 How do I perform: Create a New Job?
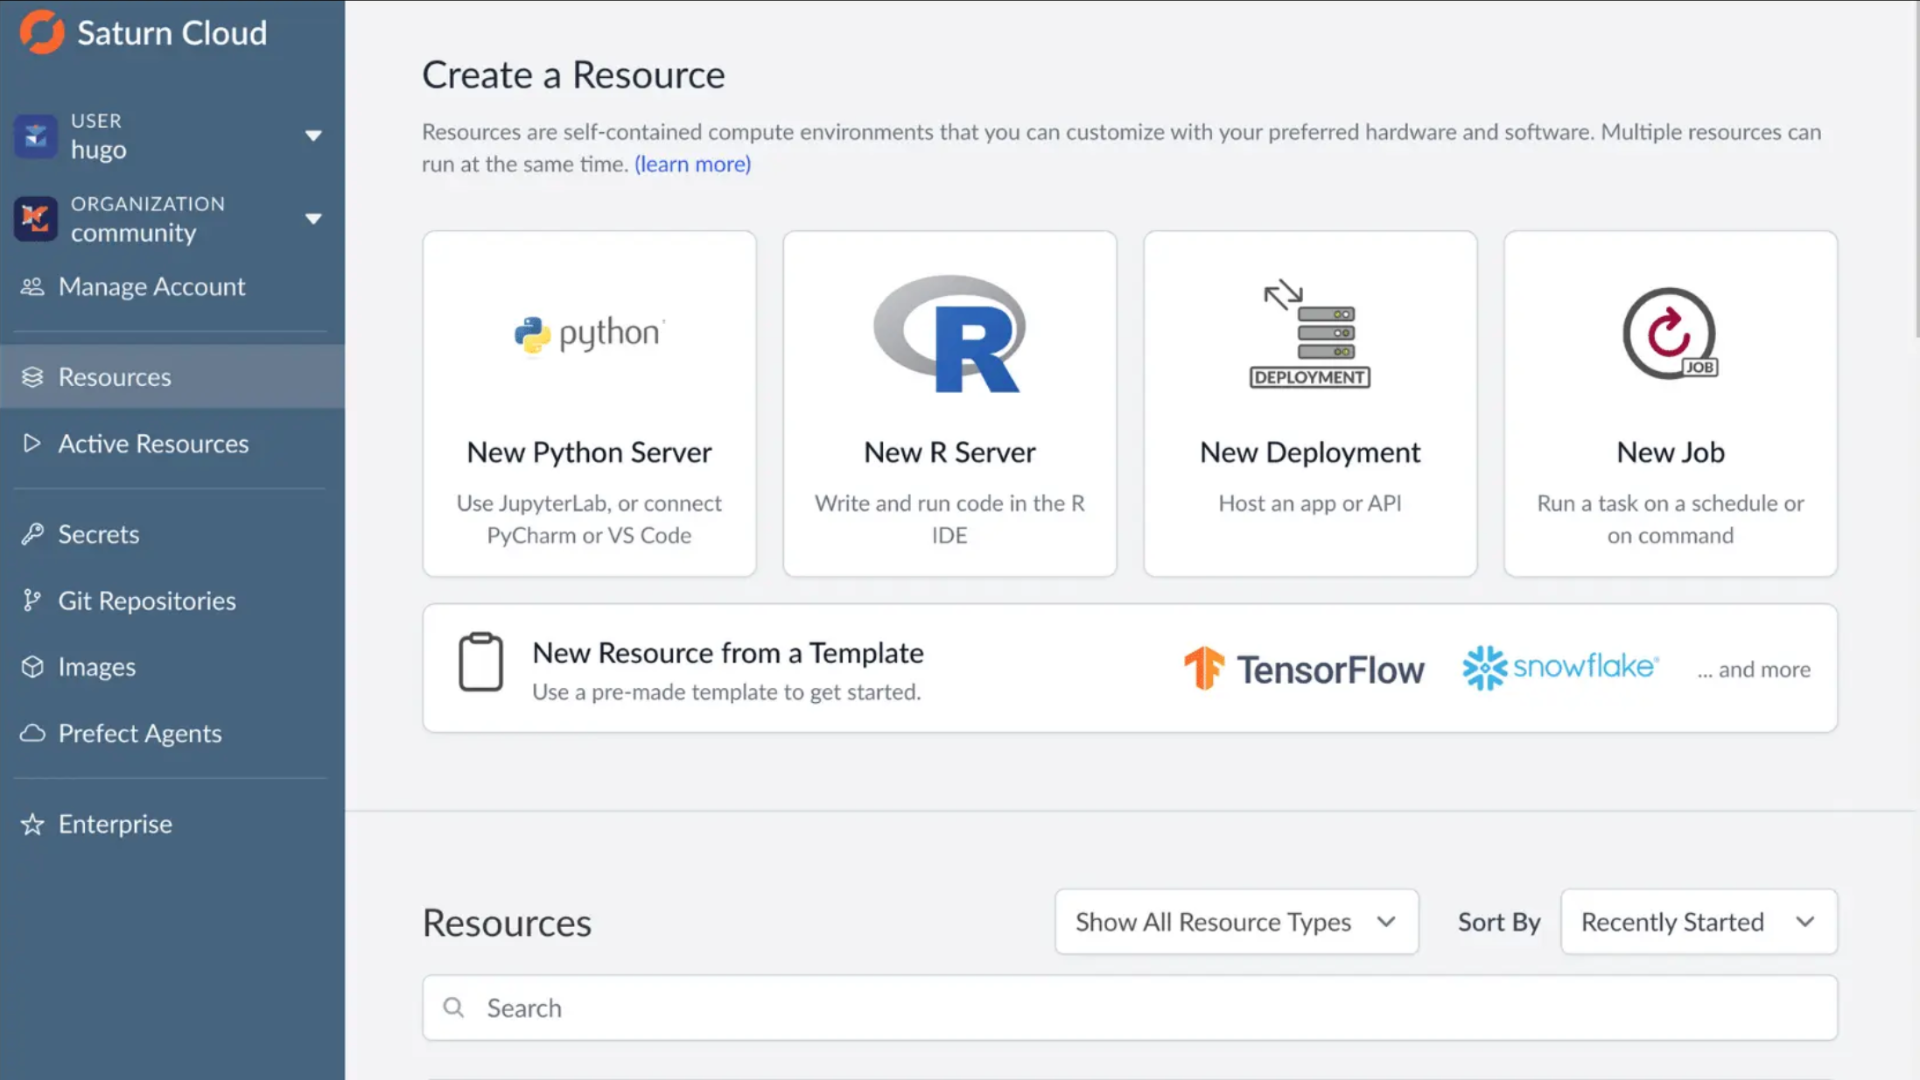click(x=1670, y=404)
